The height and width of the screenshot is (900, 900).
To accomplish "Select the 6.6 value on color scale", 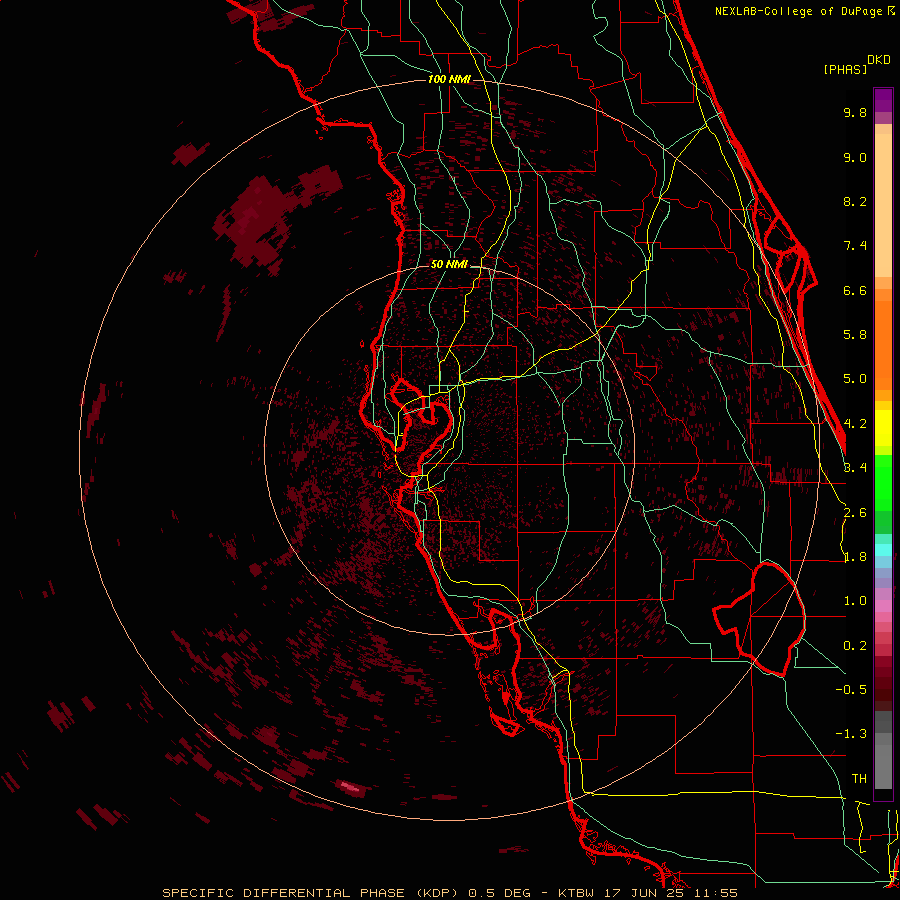I will (x=855, y=290).
